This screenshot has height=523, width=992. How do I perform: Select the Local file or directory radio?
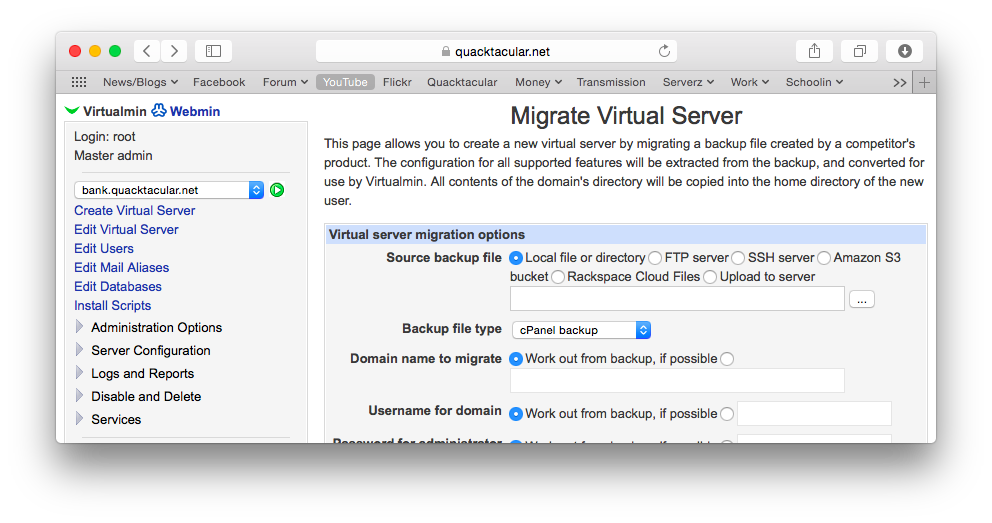(516, 258)
